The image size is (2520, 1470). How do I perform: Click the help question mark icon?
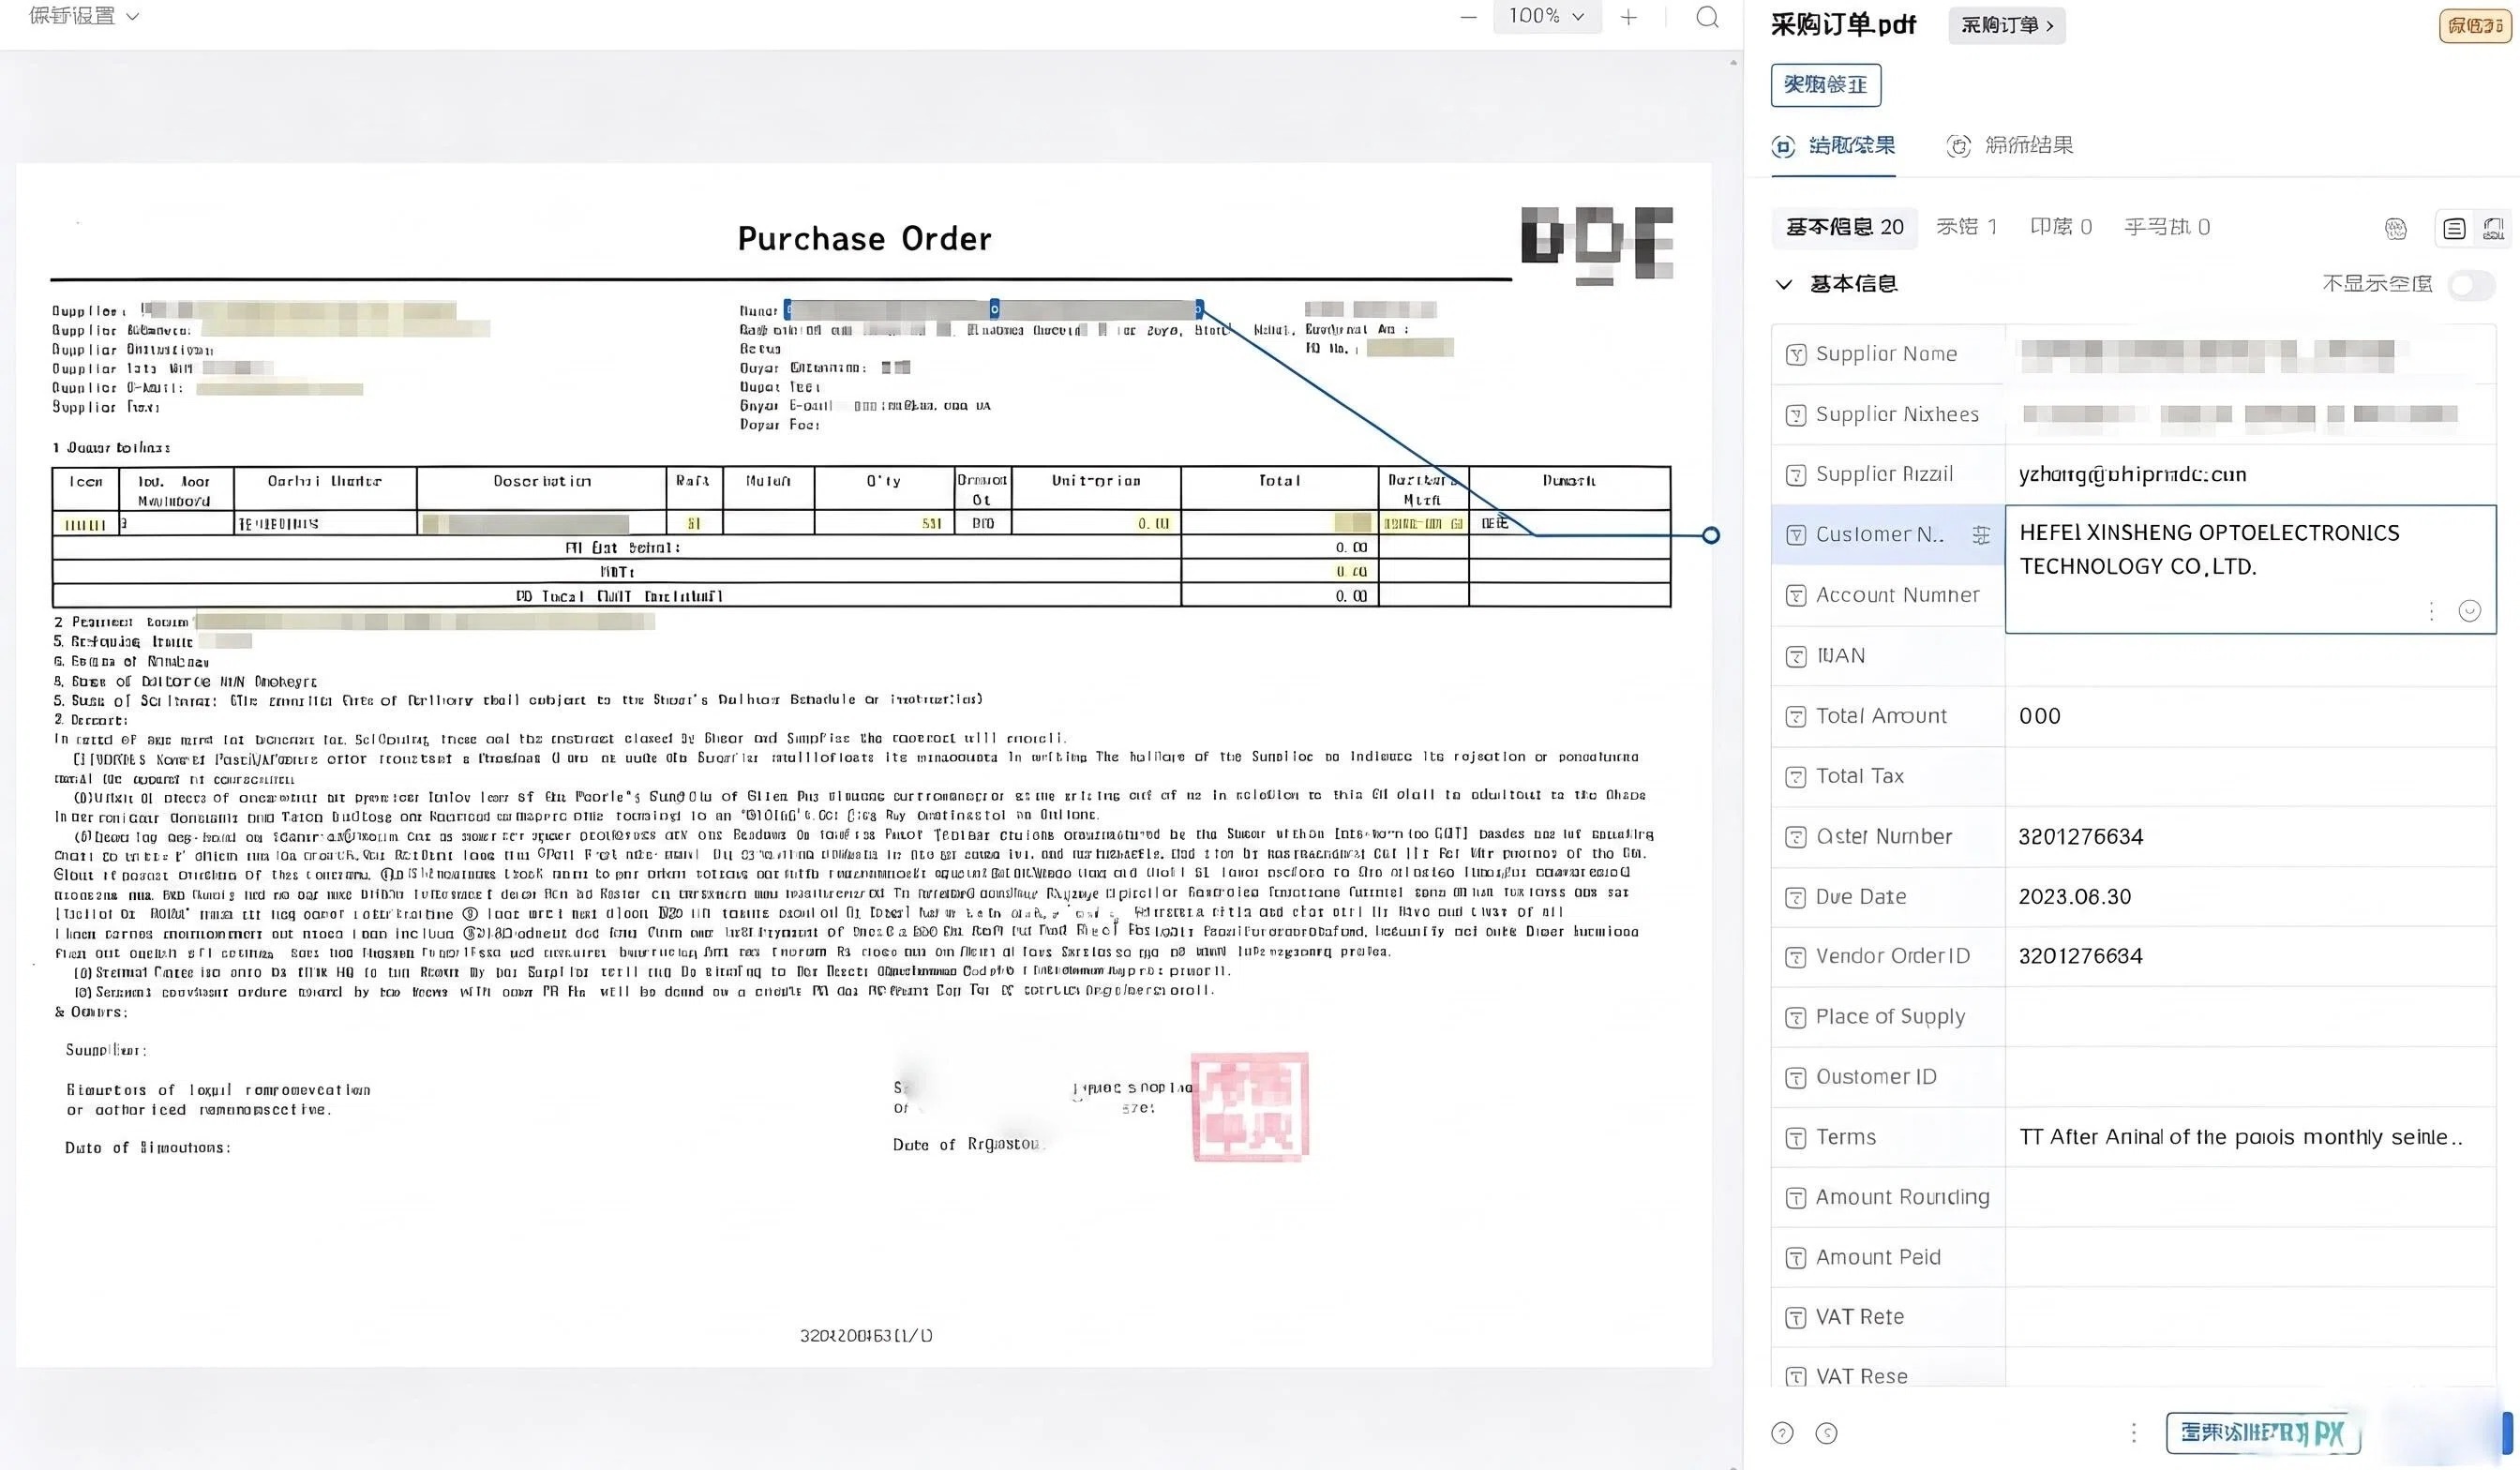pos(1782,1433)
